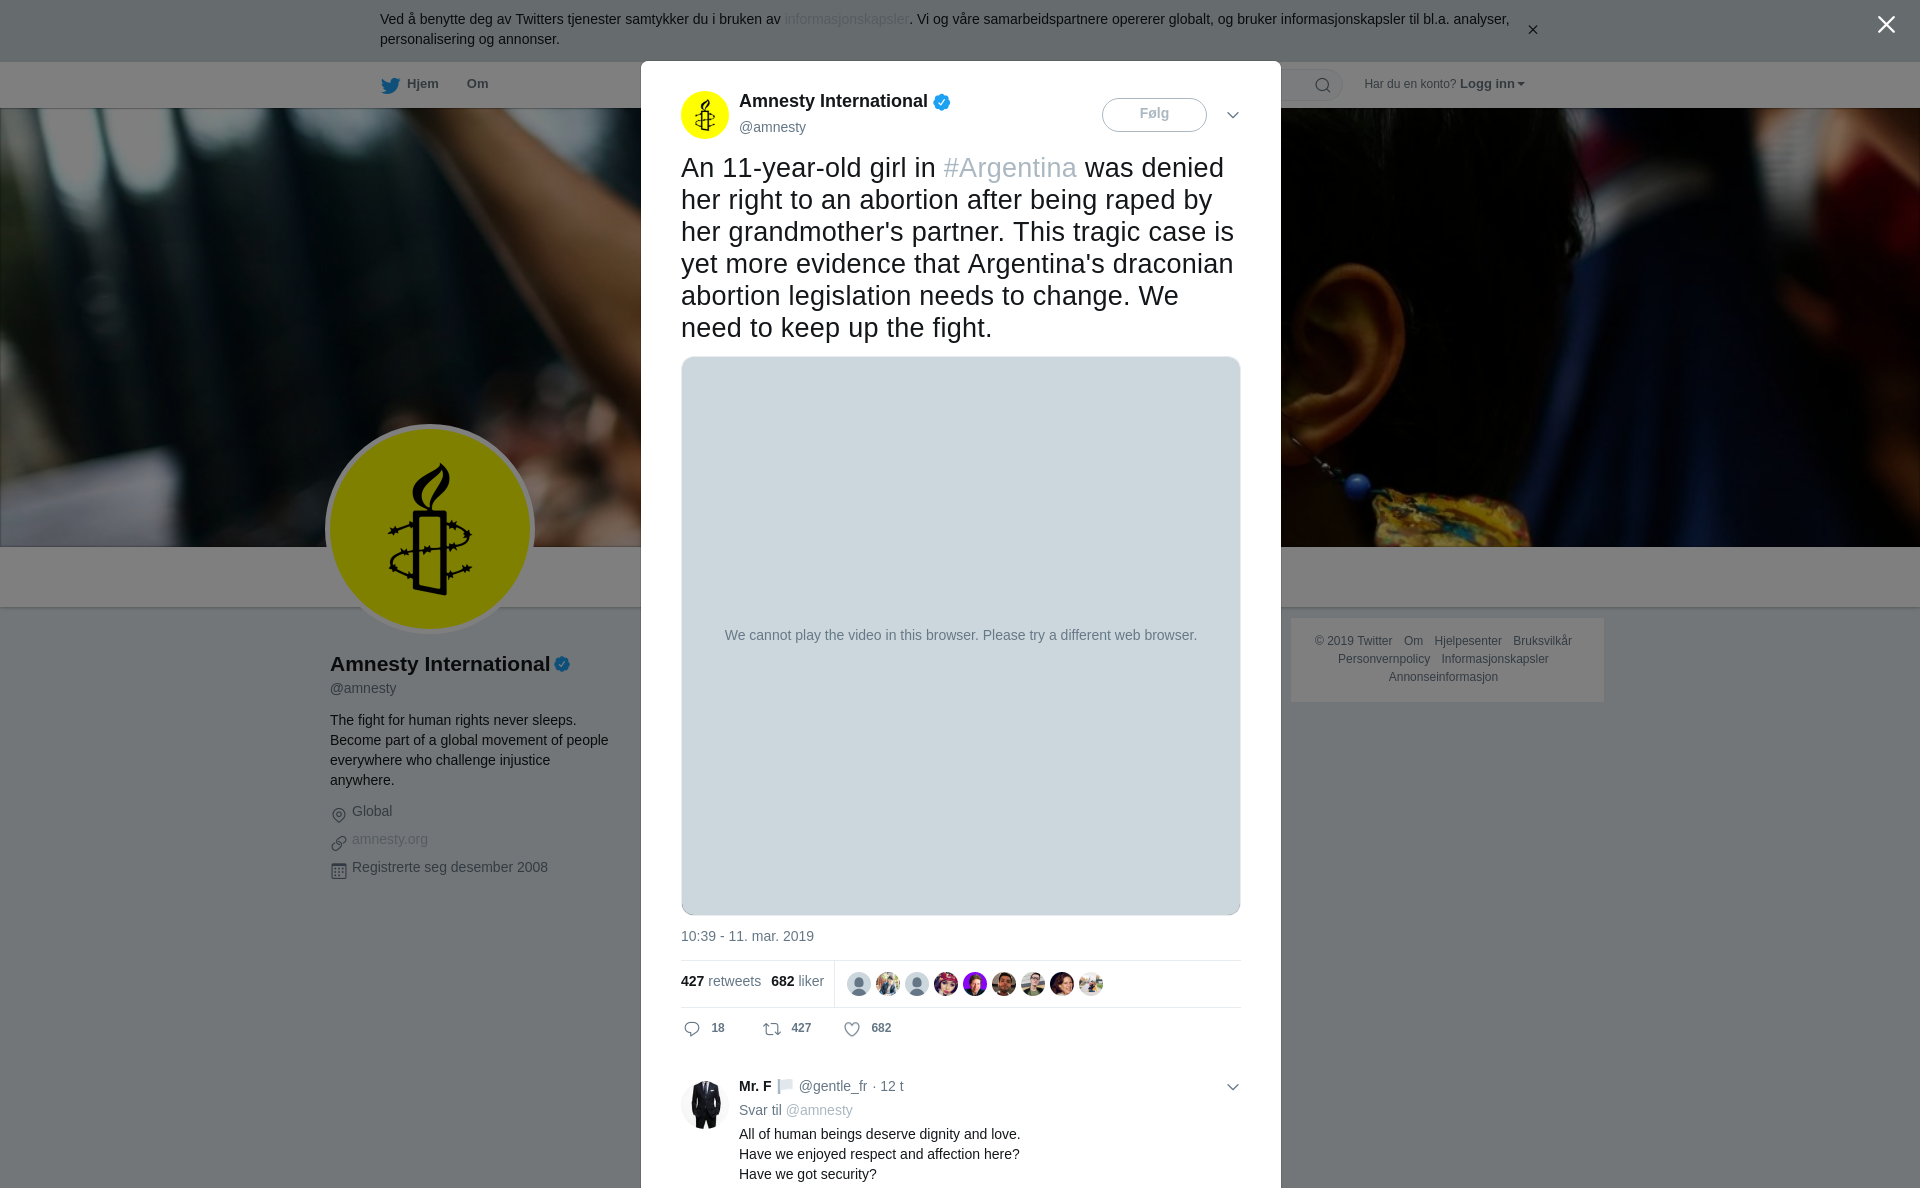Viewport: 1920px width, 1188px height.
Task: Open the Om menu item
Action: (477, 84)
